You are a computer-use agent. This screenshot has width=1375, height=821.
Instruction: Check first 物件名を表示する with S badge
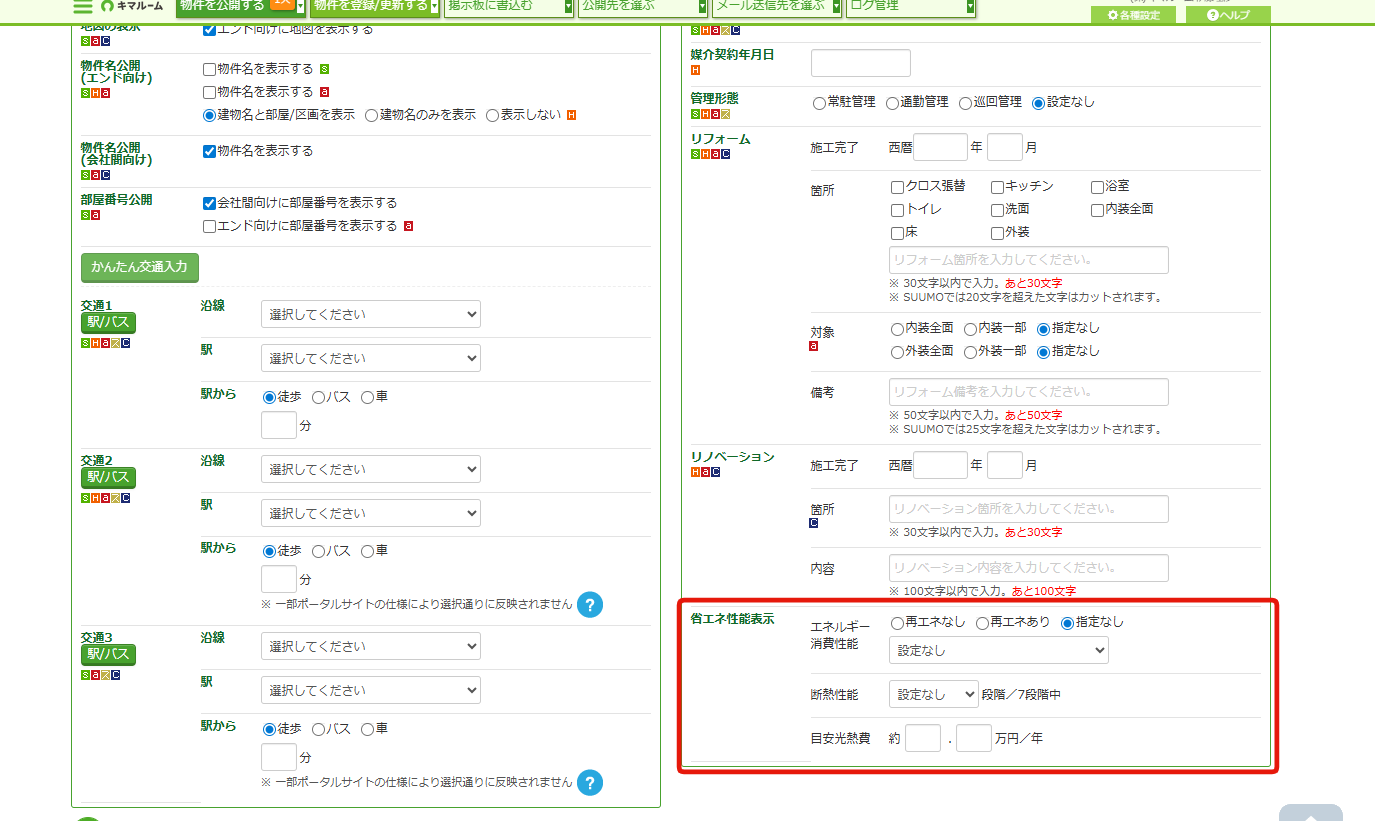click(x=209, y=70)
